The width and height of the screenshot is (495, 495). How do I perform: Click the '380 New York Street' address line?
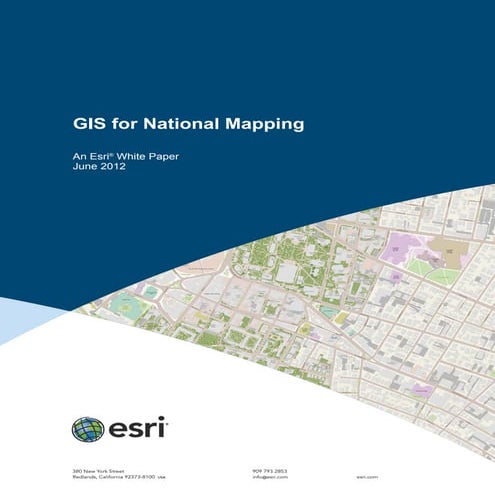click(x=98, y=471)
